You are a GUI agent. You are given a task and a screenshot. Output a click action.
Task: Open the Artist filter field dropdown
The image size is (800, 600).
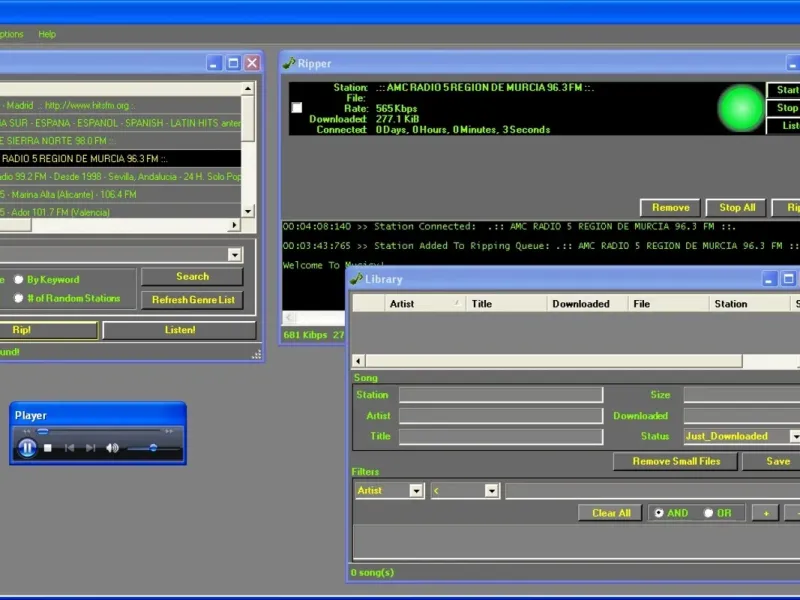(416, 491)
